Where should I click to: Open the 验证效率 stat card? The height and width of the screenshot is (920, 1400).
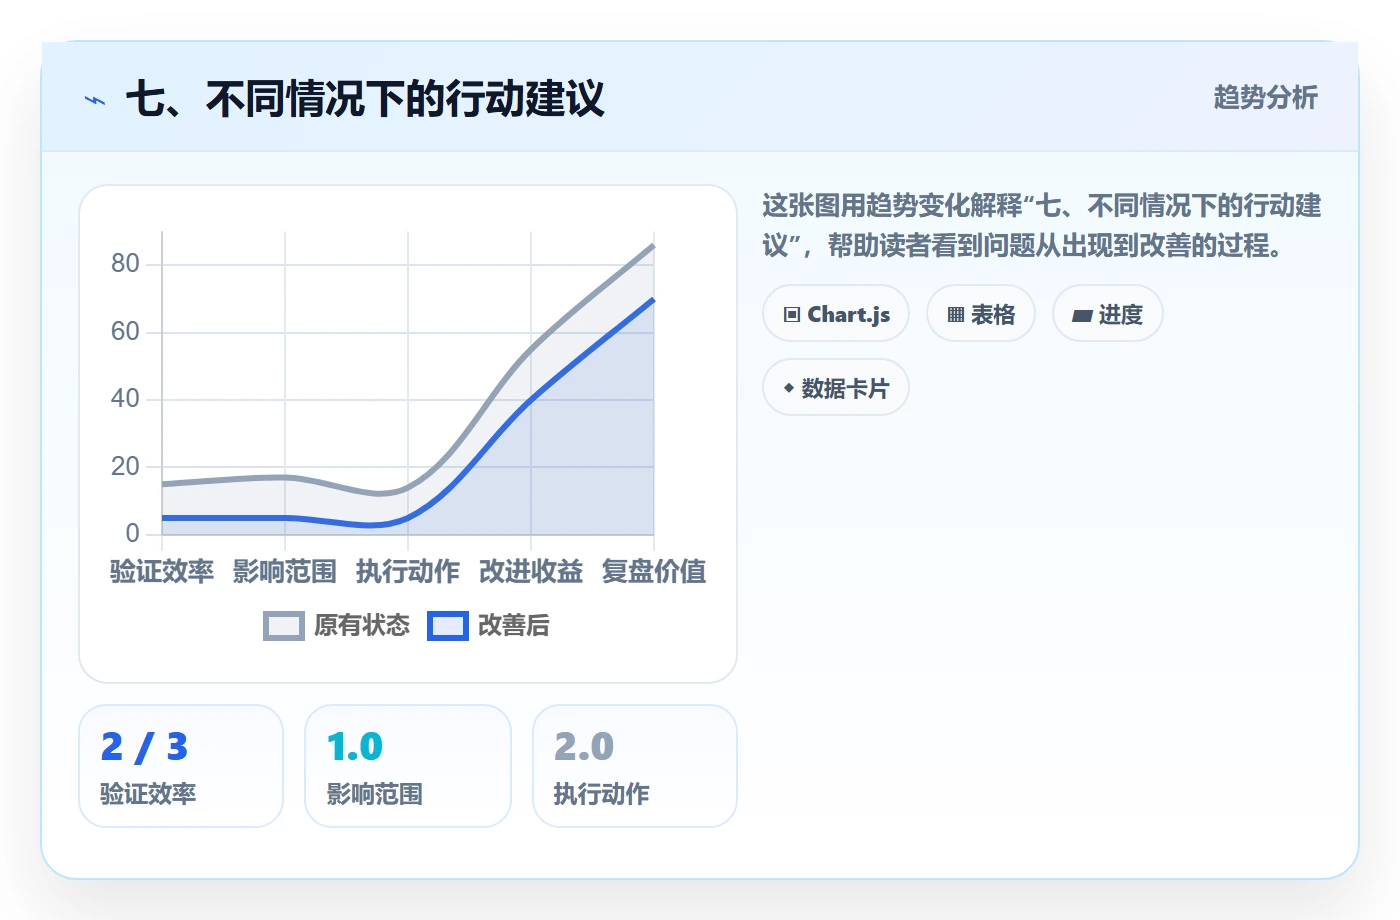point(181,766)
